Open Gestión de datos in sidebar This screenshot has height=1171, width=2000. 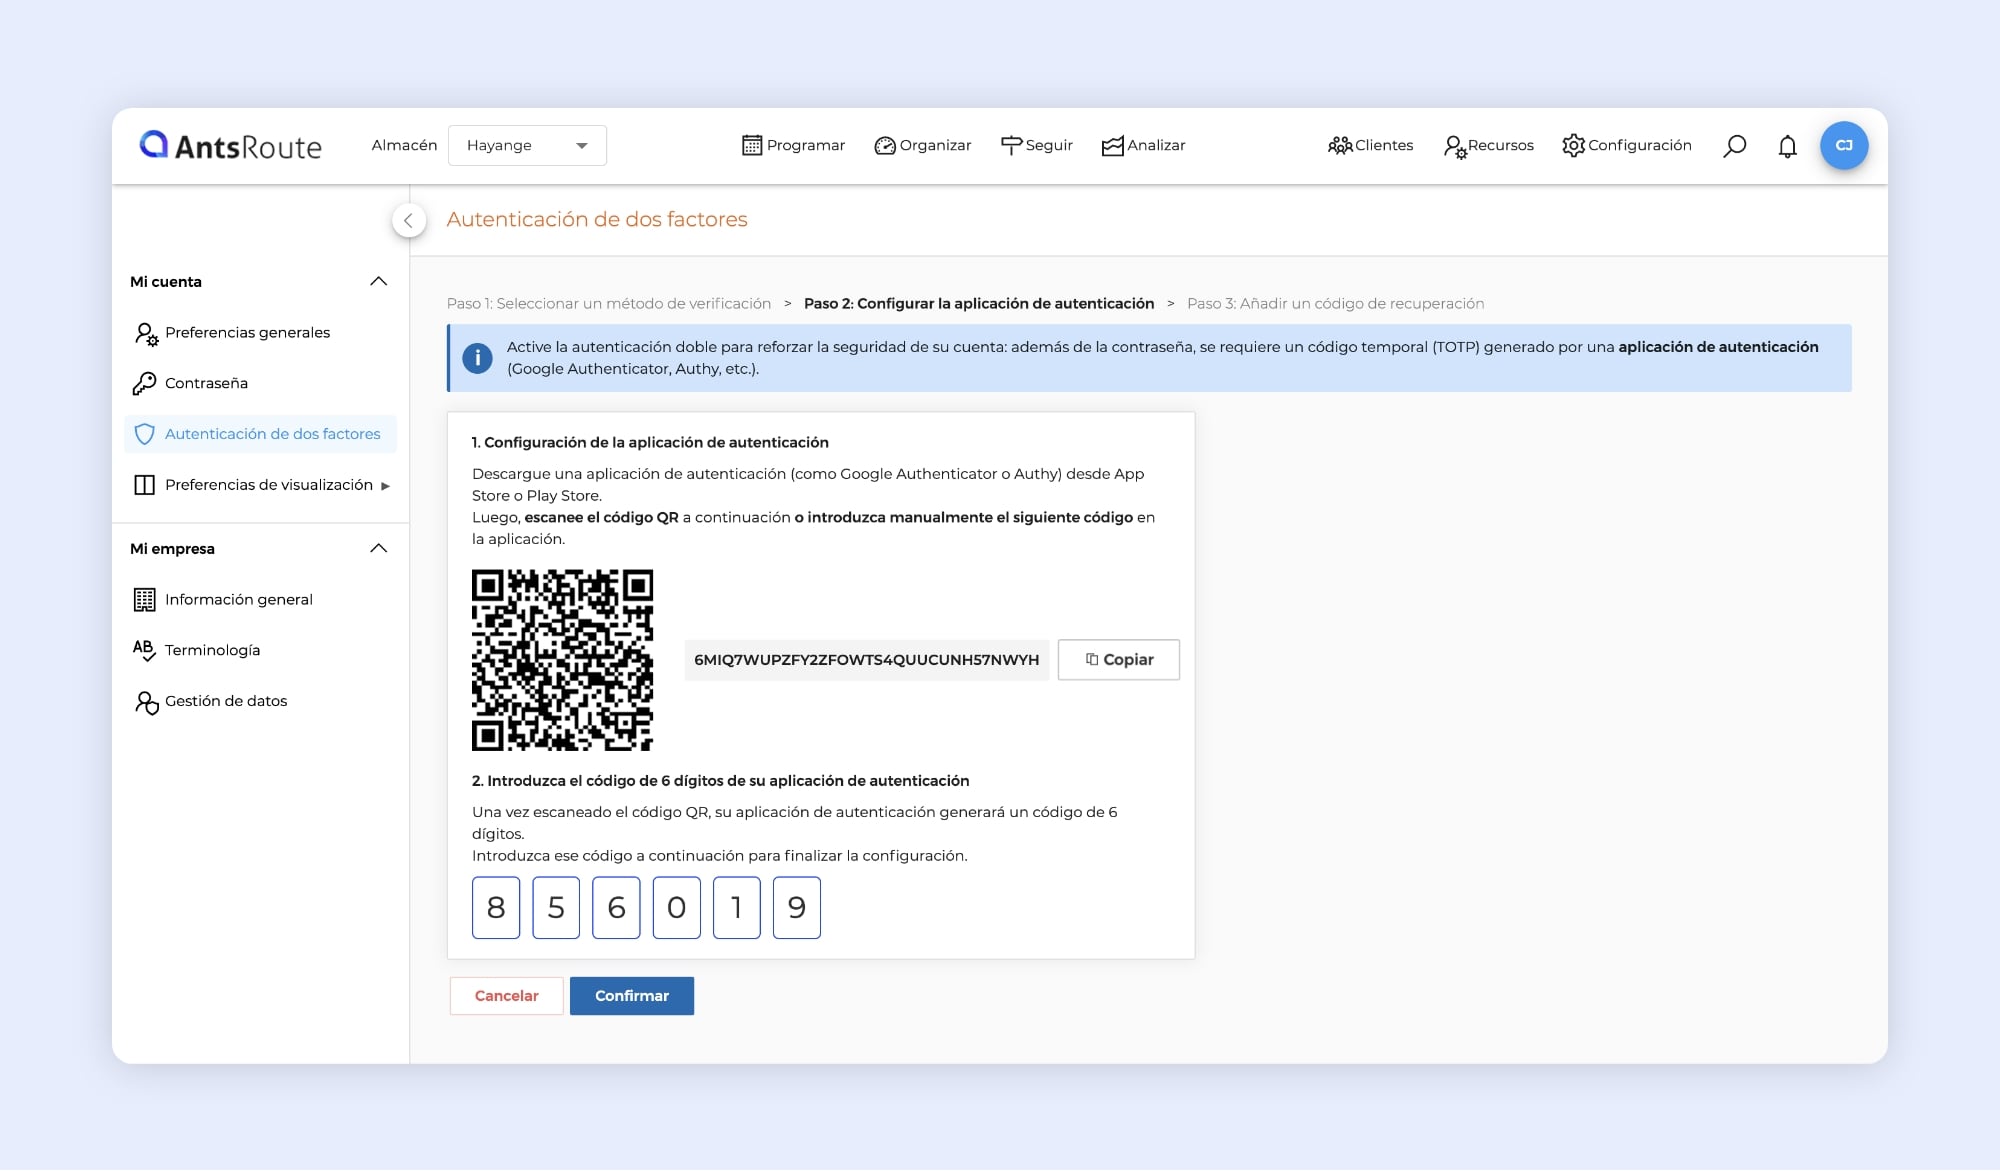point(225,702)
